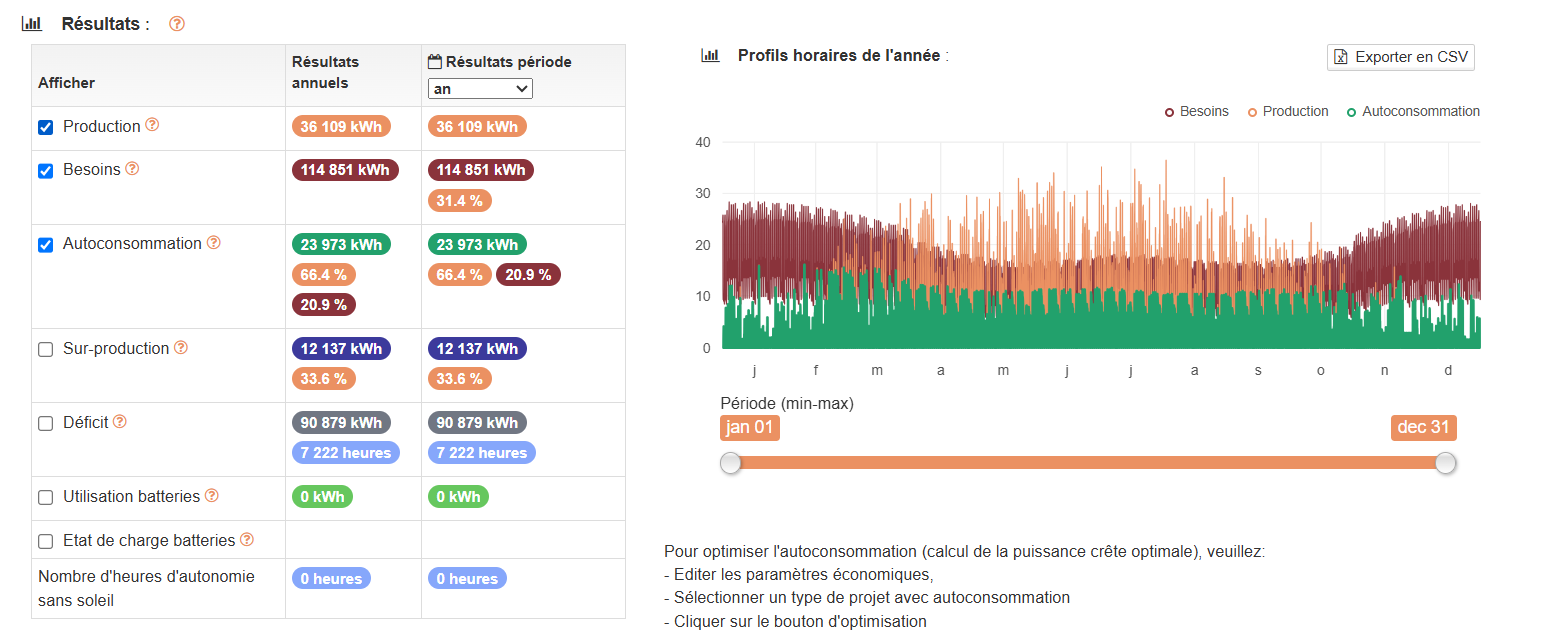The width and height of the screenshot is (1541, 637).
Task: Open the Déficit help question mark
Action: click(x=120, y=421)
